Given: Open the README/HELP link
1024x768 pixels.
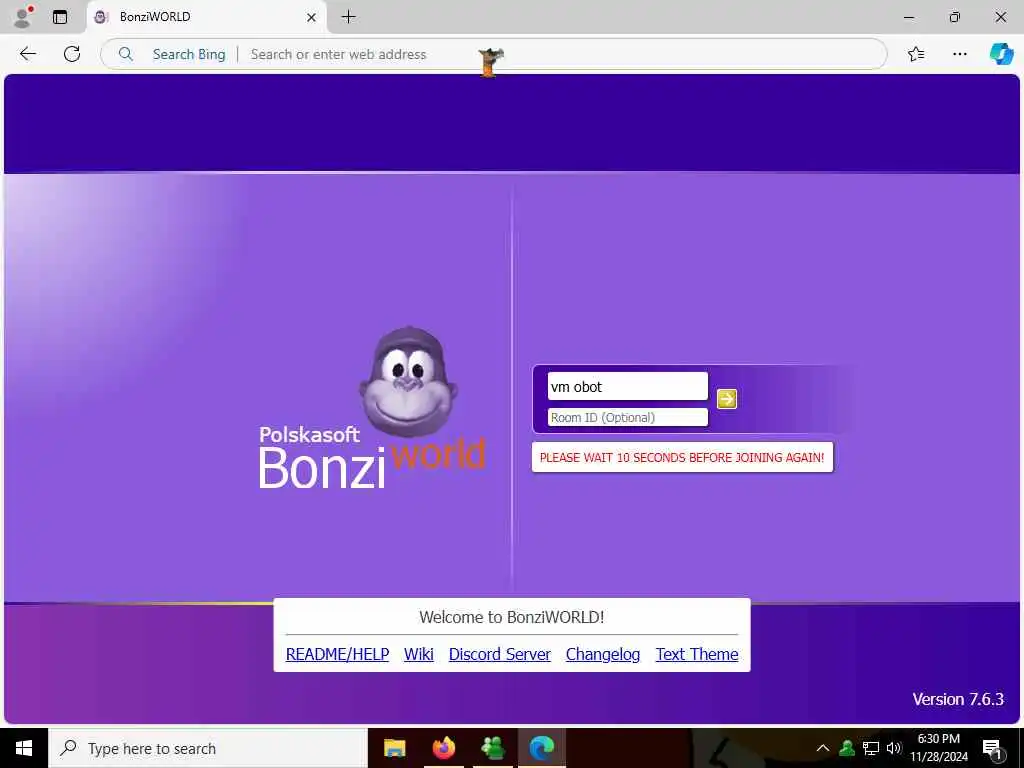Looking at the screenshot, I should pos(337,654).
